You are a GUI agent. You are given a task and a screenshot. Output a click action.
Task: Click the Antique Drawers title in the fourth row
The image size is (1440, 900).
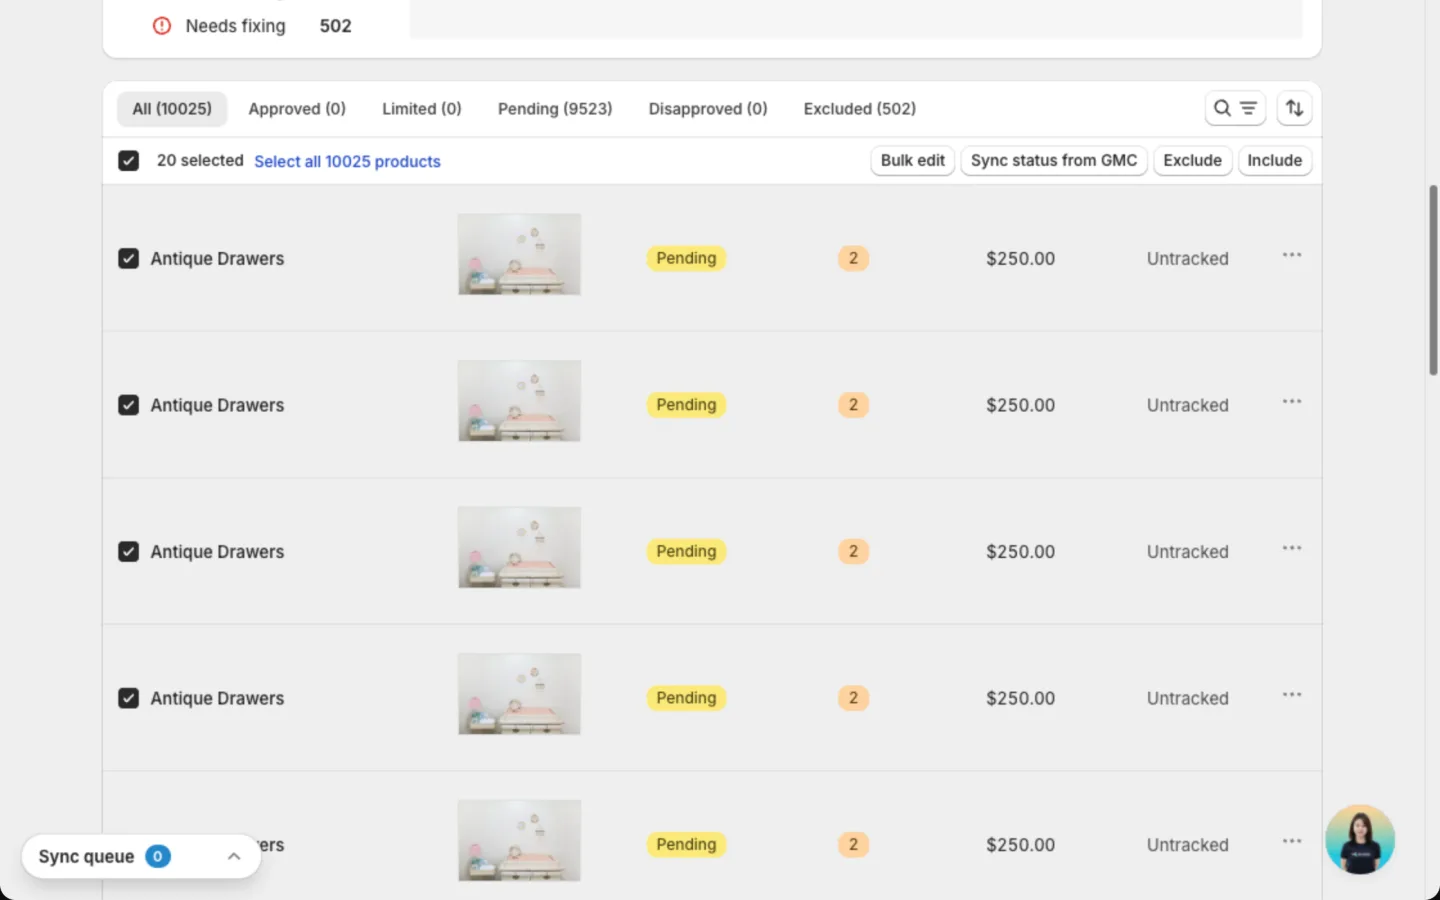point(217,698)
